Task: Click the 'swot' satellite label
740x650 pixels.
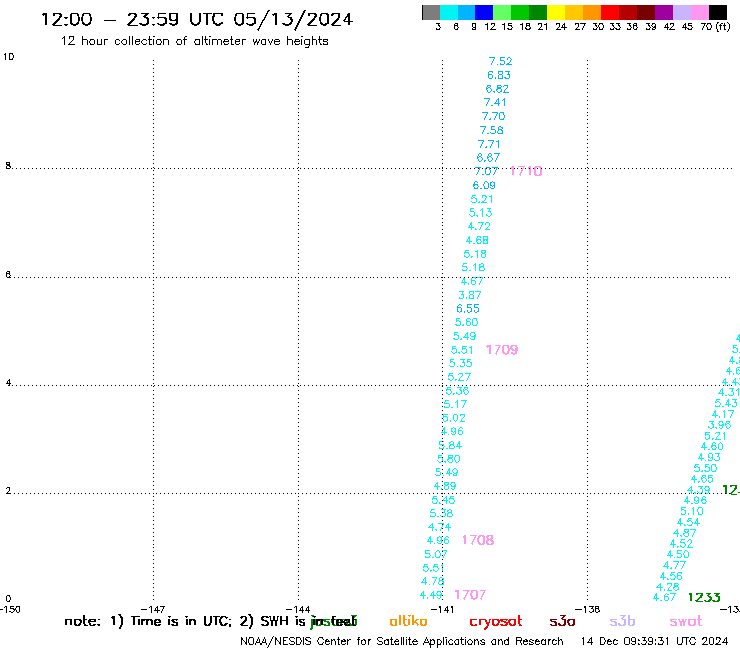Action: (x=686, y=621)
